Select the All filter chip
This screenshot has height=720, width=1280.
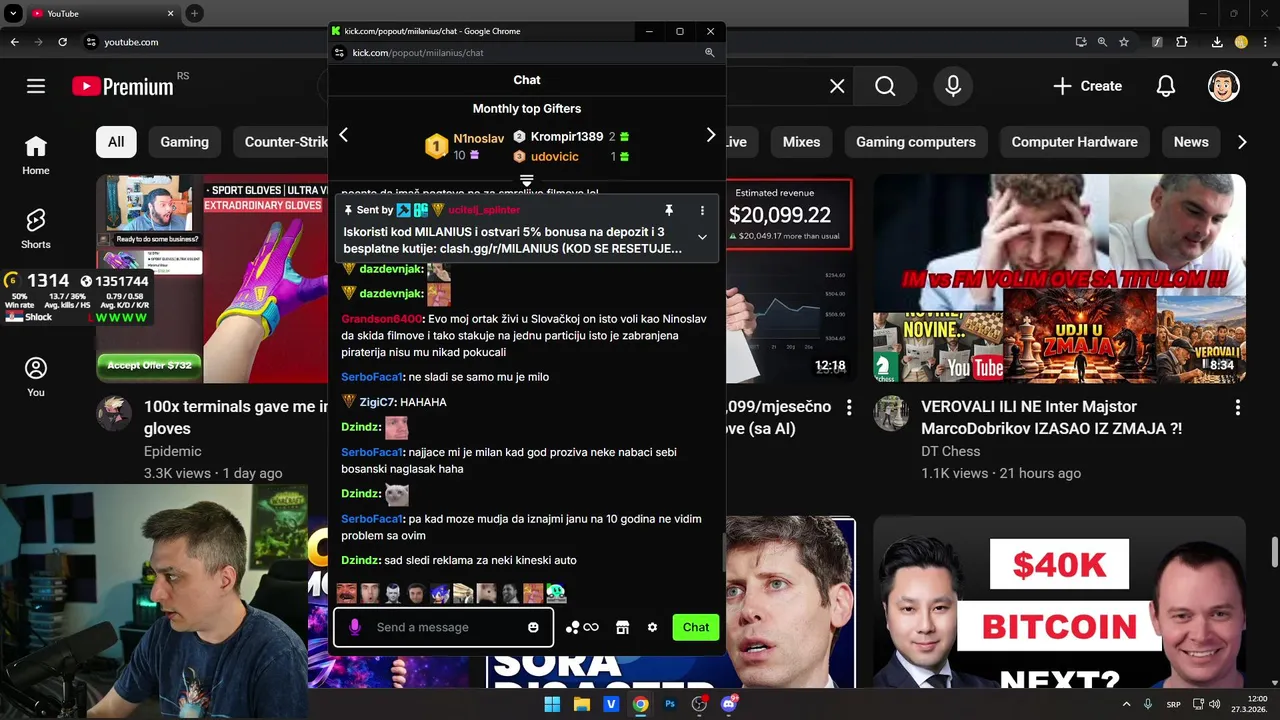pyautogui.click(x=116, y=142)
